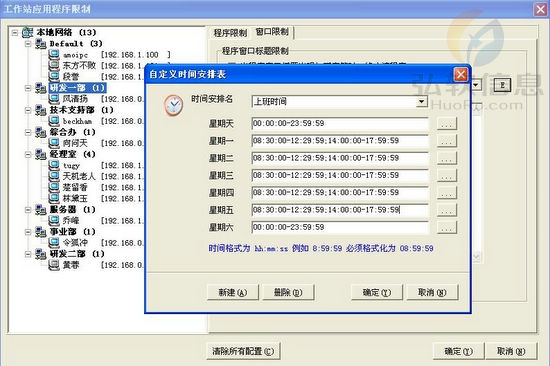Collapse the Default group node
This screenshot has height=366, width=550.
coord(28,44)
